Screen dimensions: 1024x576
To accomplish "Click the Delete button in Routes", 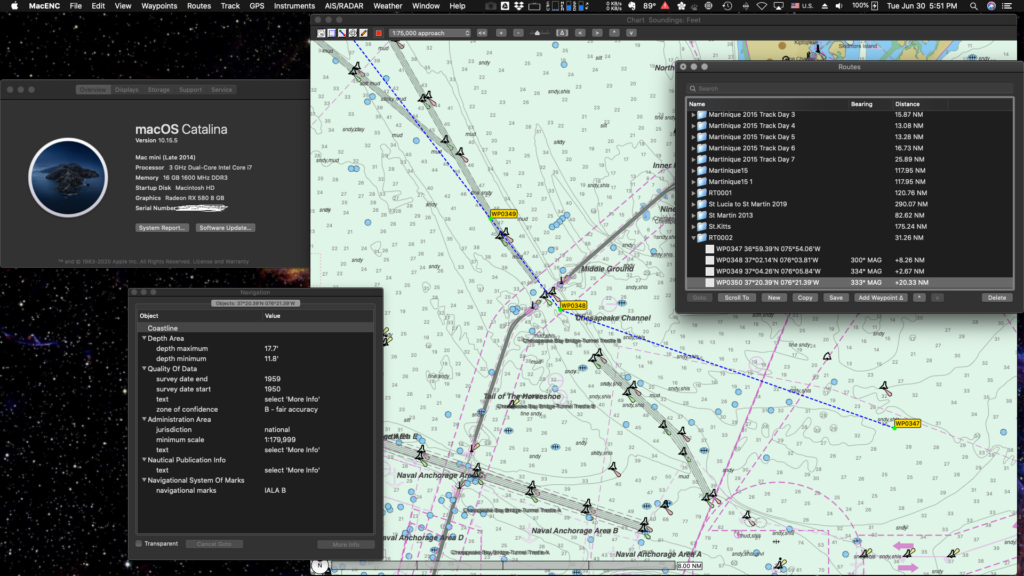I will [x=997, y=298].
